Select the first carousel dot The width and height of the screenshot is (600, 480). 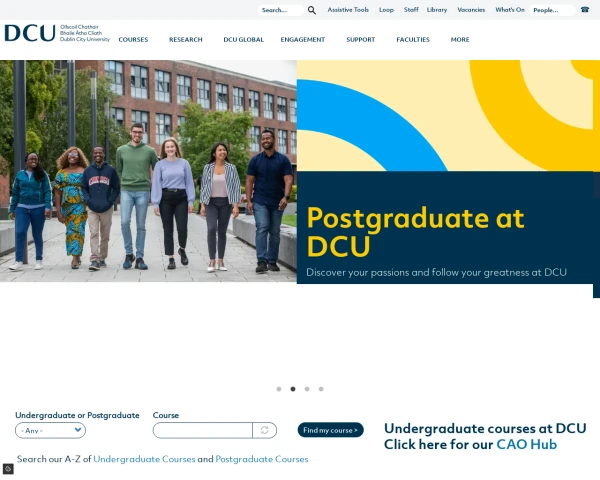point(278,389)
